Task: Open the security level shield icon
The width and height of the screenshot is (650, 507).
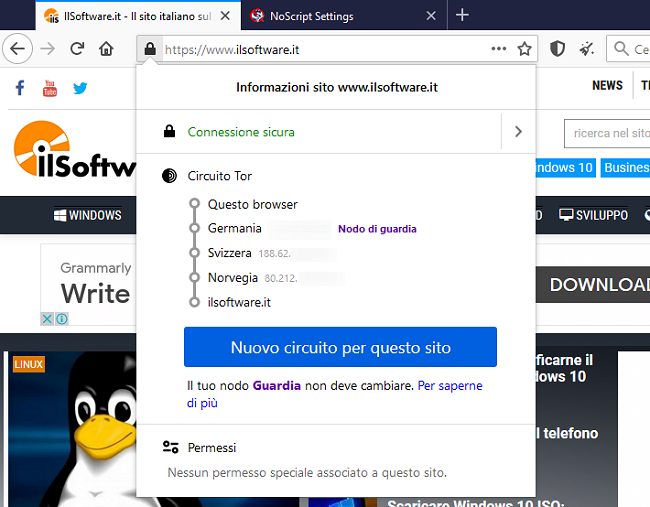Action: [x=557, y=49]
